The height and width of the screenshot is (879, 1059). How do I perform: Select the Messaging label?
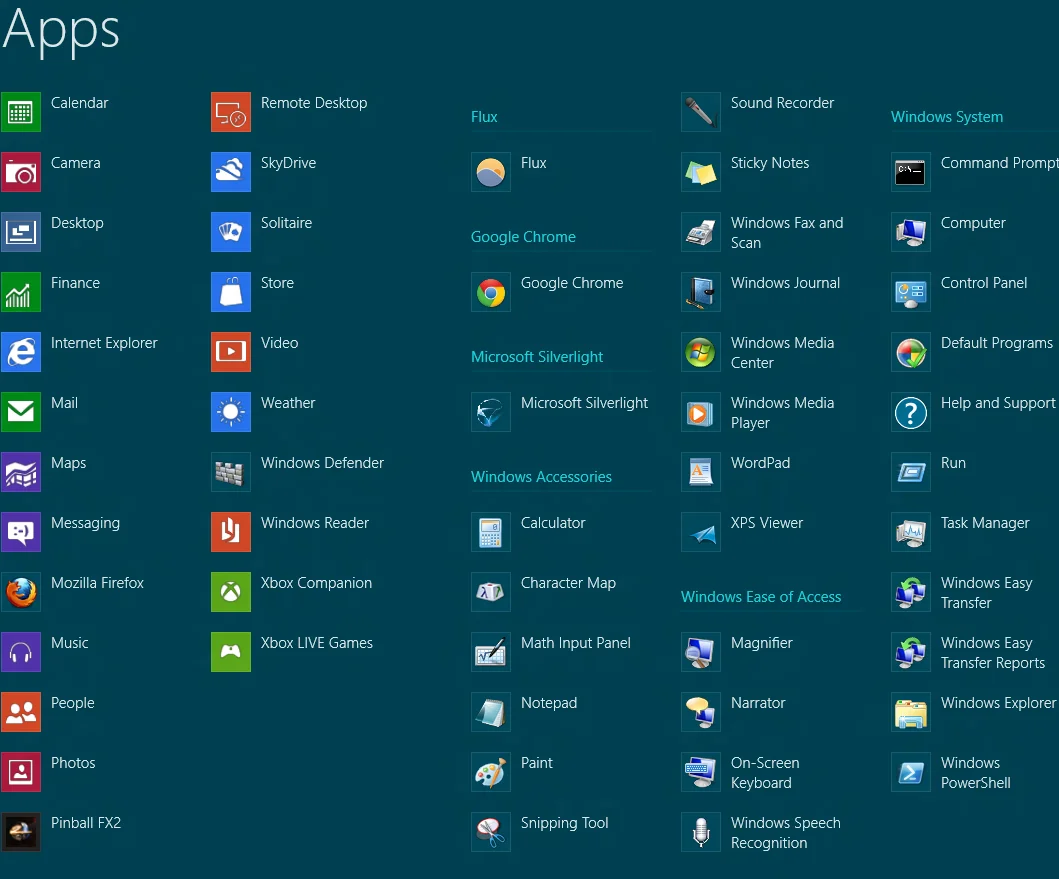tap(85, 524)
